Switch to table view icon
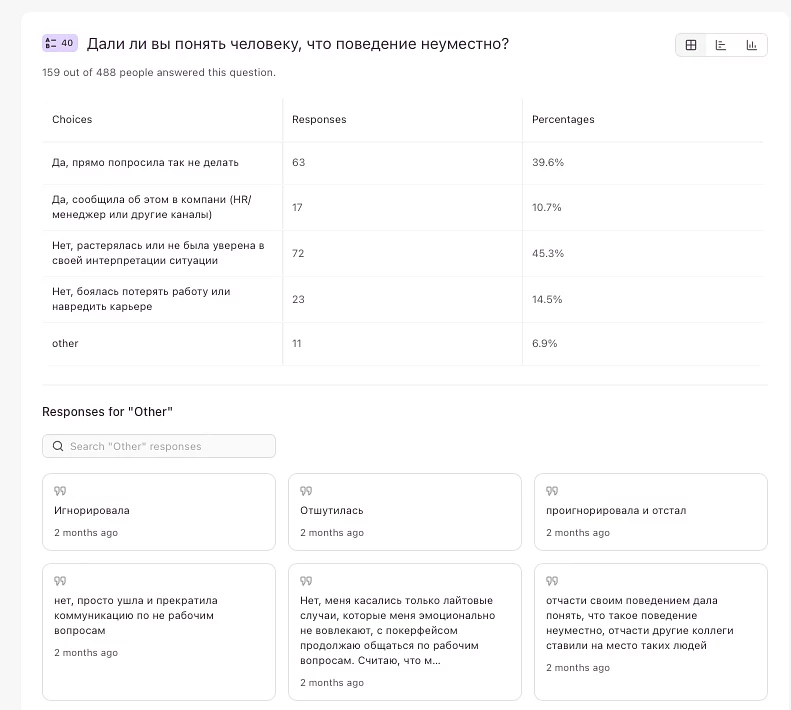 coord(691,45)
